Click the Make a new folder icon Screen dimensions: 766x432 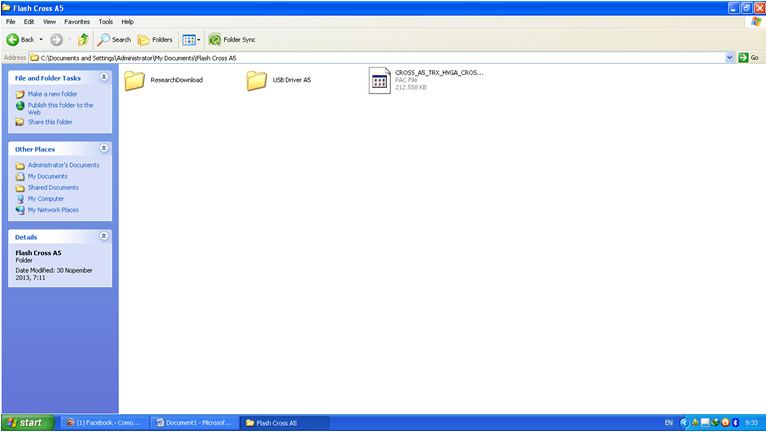[20, 94]
